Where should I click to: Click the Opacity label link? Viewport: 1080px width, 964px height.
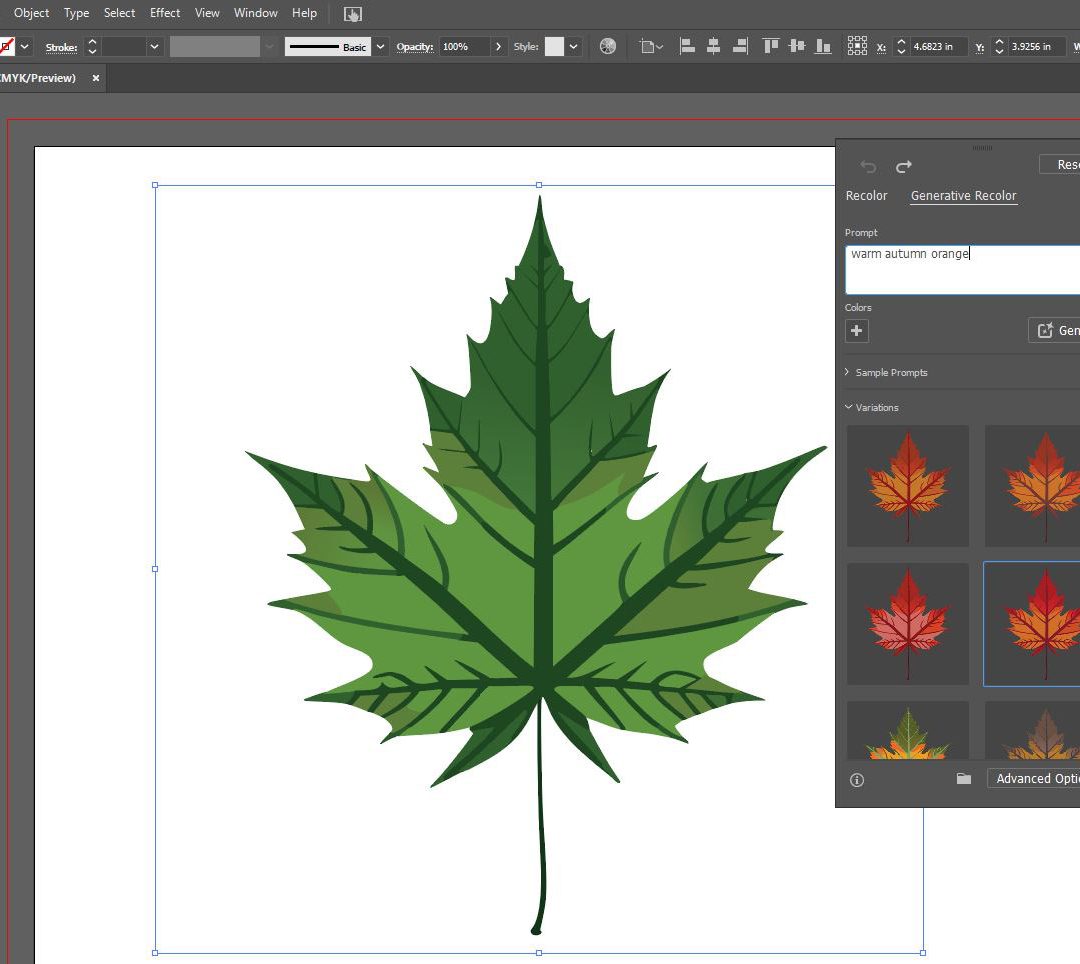coord(415,47)
